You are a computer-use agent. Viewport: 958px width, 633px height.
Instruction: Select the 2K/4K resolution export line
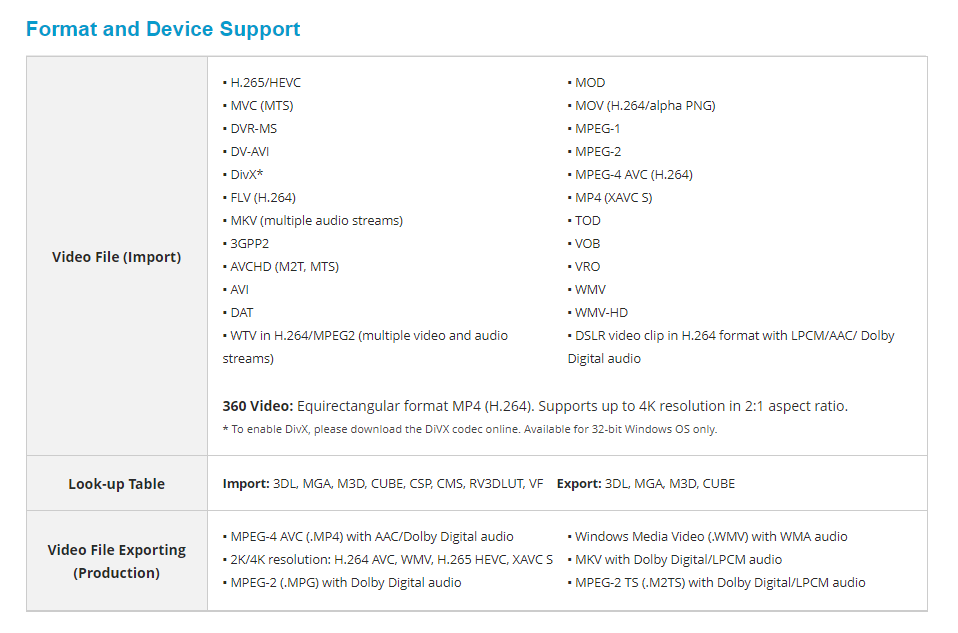coord(391,560)
